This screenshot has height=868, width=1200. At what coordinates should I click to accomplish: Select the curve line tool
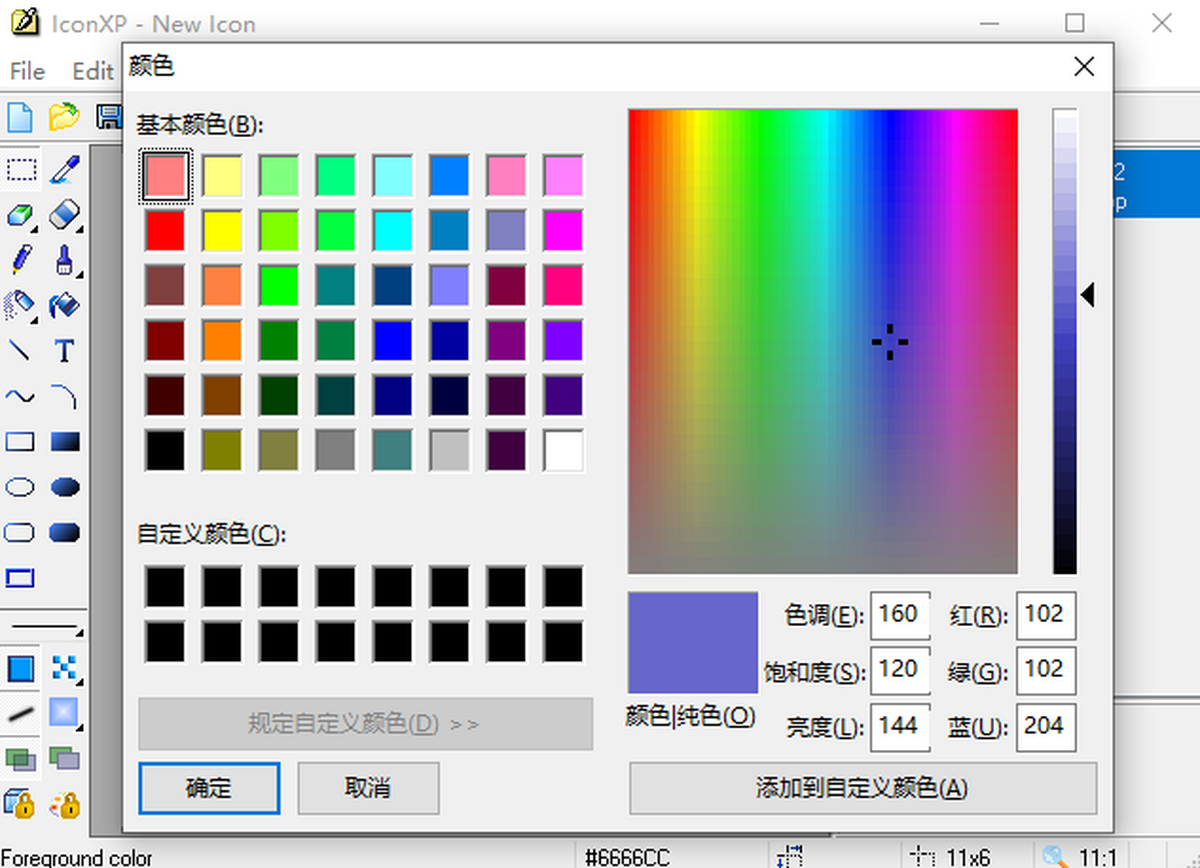pos(21,396)
